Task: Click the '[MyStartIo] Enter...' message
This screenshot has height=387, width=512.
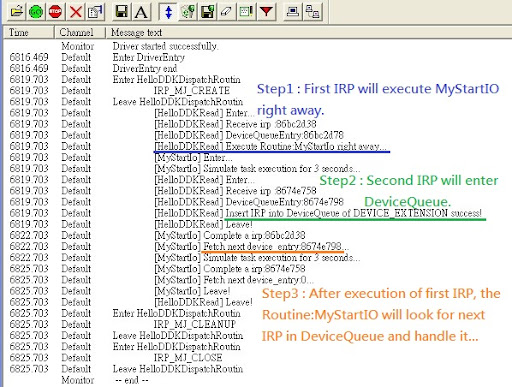Action: 194,157
